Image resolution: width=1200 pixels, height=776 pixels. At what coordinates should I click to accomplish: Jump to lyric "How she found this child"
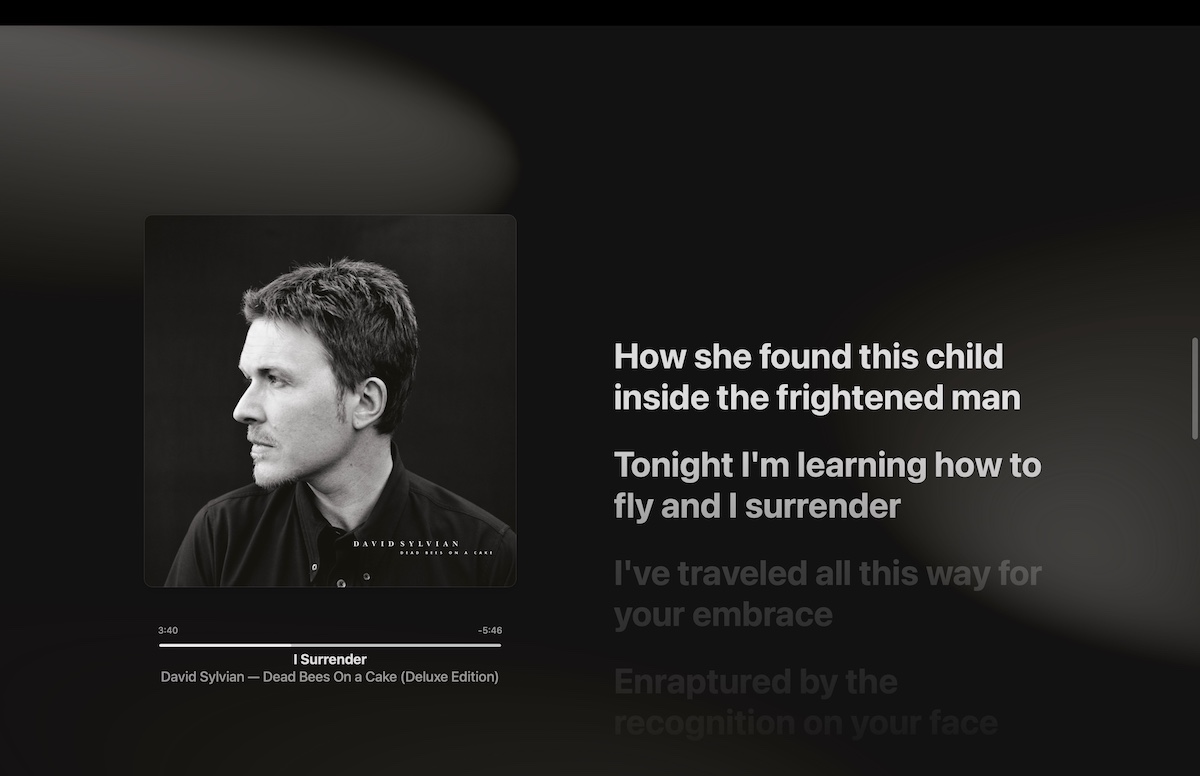click(x=808, y=356)
